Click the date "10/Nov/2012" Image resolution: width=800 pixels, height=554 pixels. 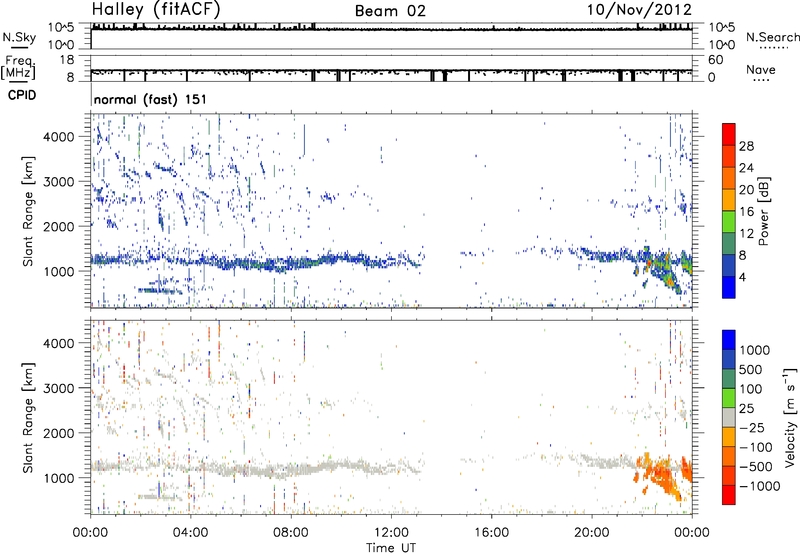[639, 10]
